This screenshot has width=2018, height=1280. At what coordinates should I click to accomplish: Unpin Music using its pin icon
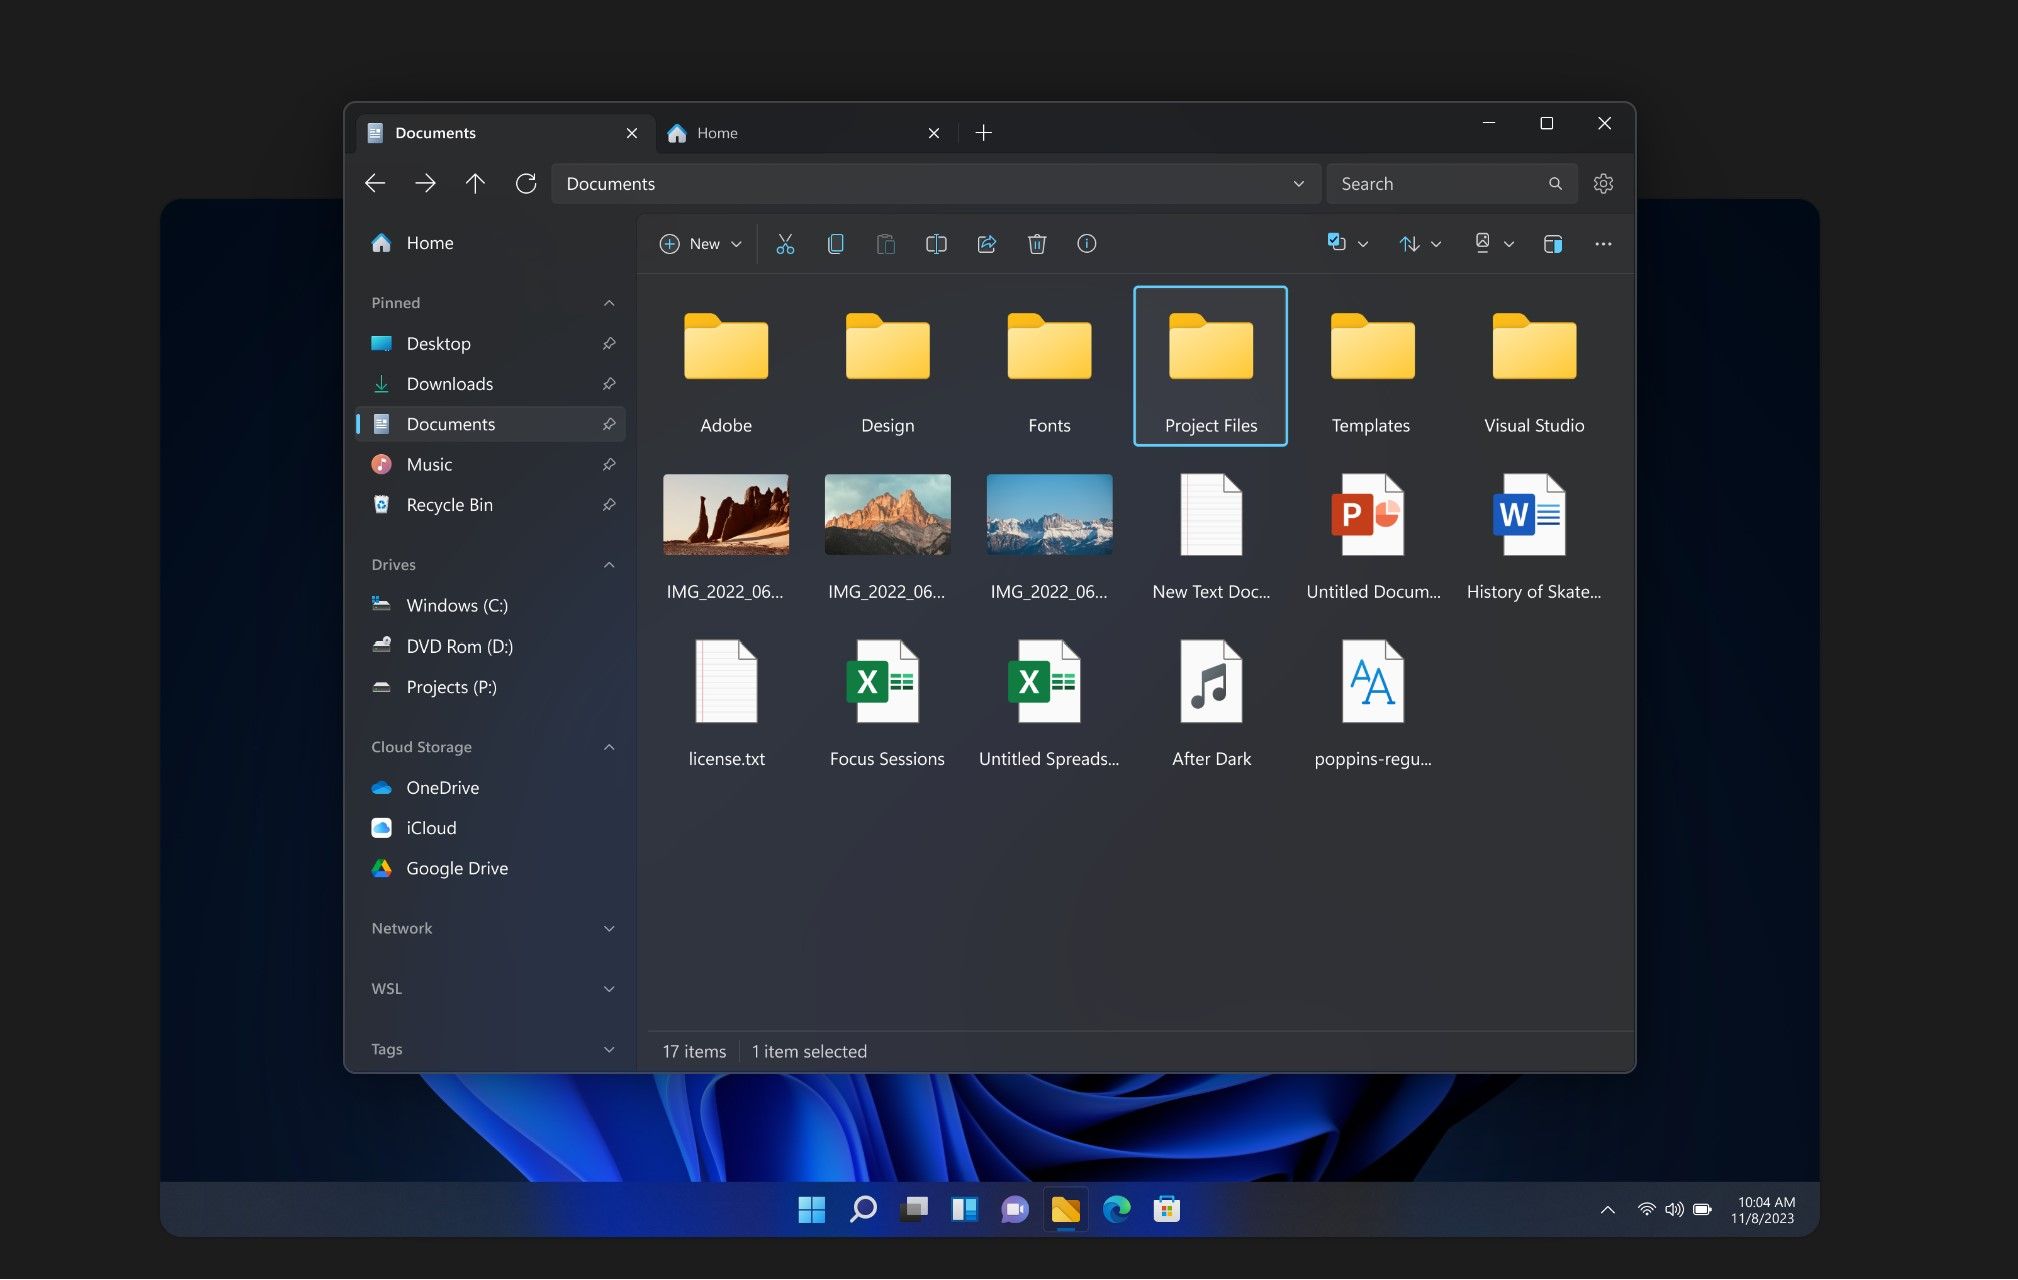pyautogui.click(x=609, y=465)
